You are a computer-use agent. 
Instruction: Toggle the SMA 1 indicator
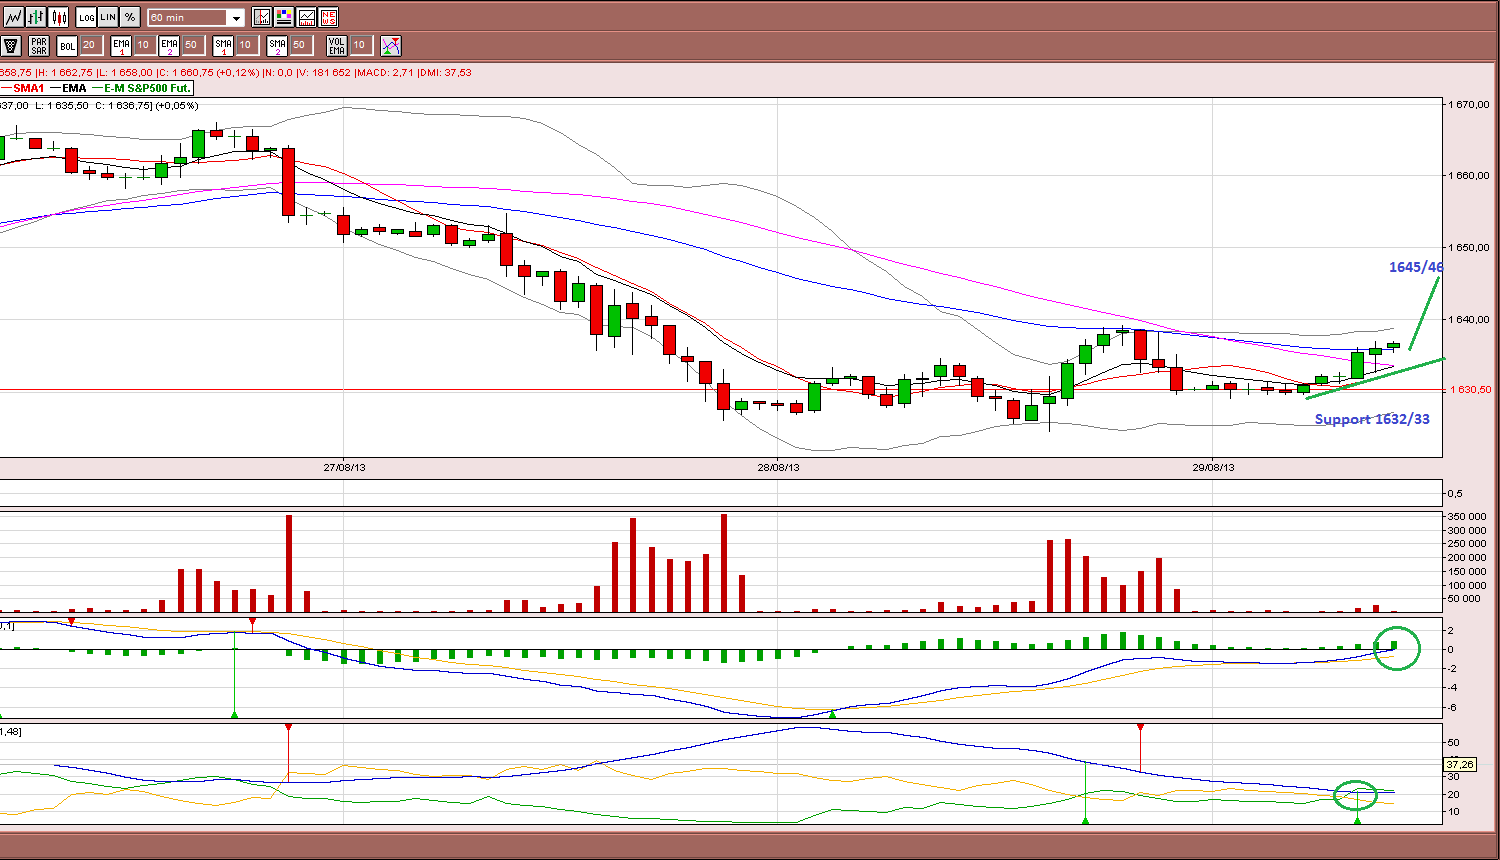[223, 46]
